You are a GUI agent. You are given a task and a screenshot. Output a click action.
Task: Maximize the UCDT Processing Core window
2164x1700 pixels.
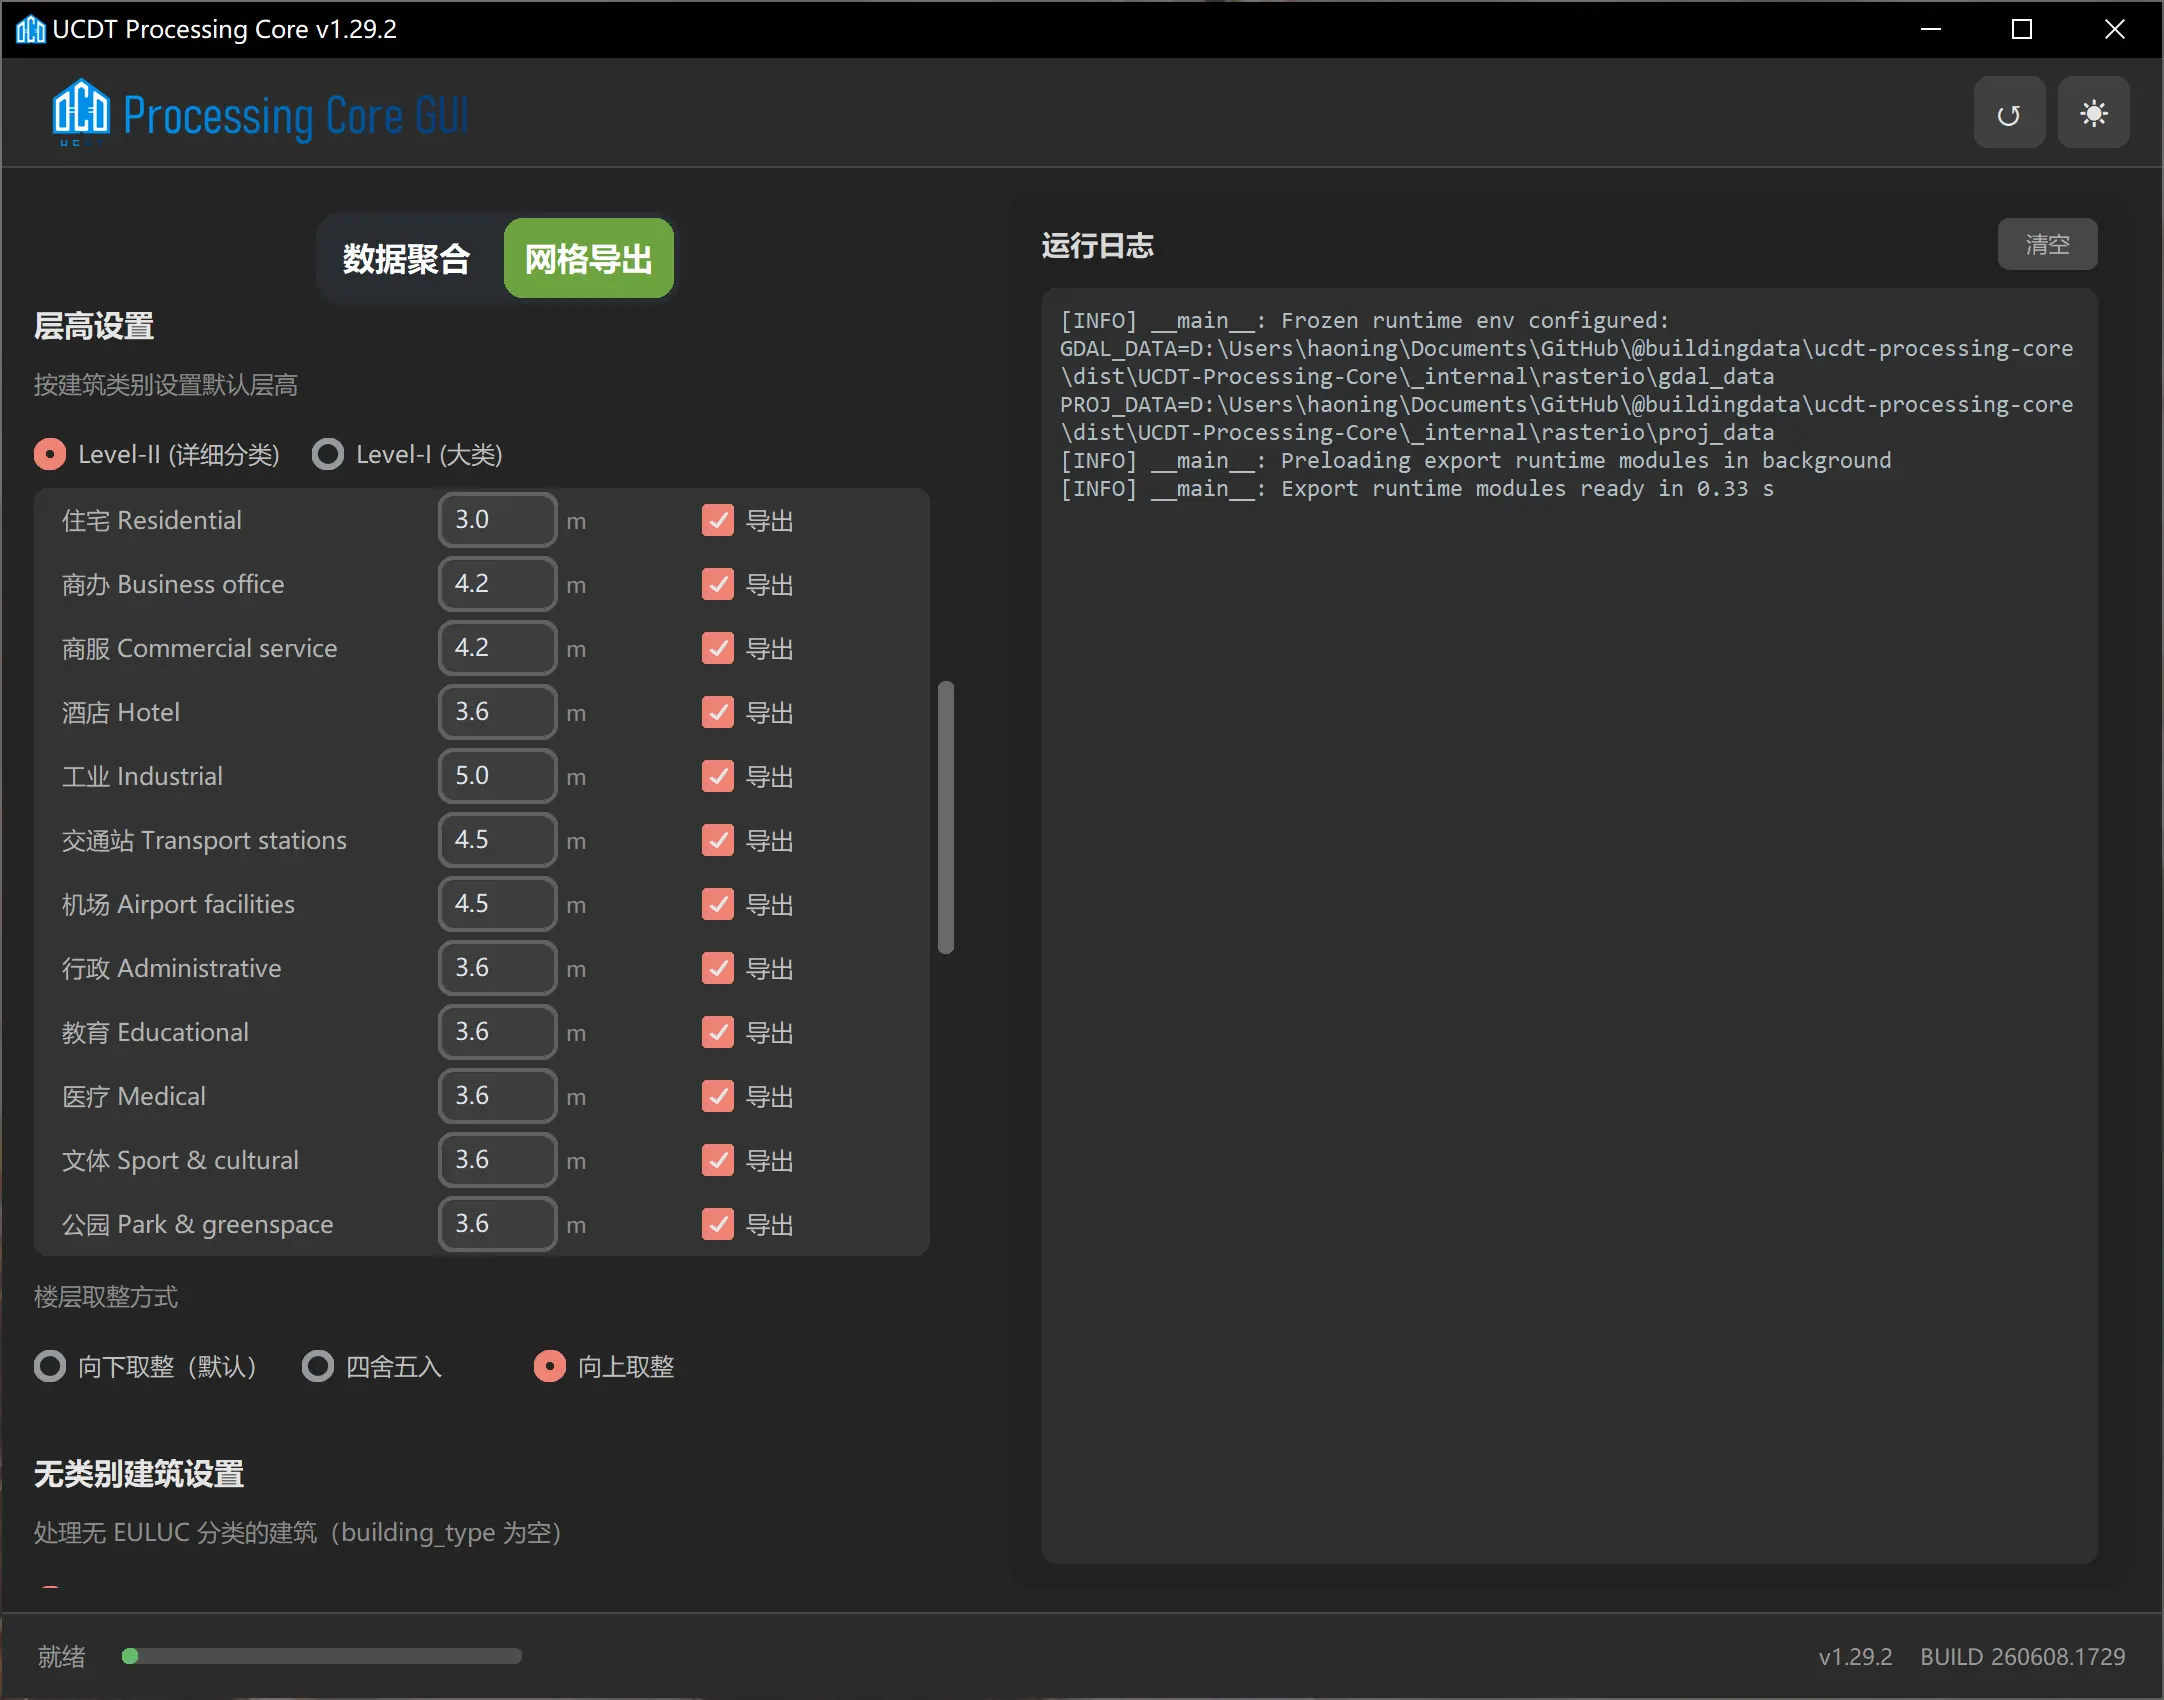[2022, 29]
